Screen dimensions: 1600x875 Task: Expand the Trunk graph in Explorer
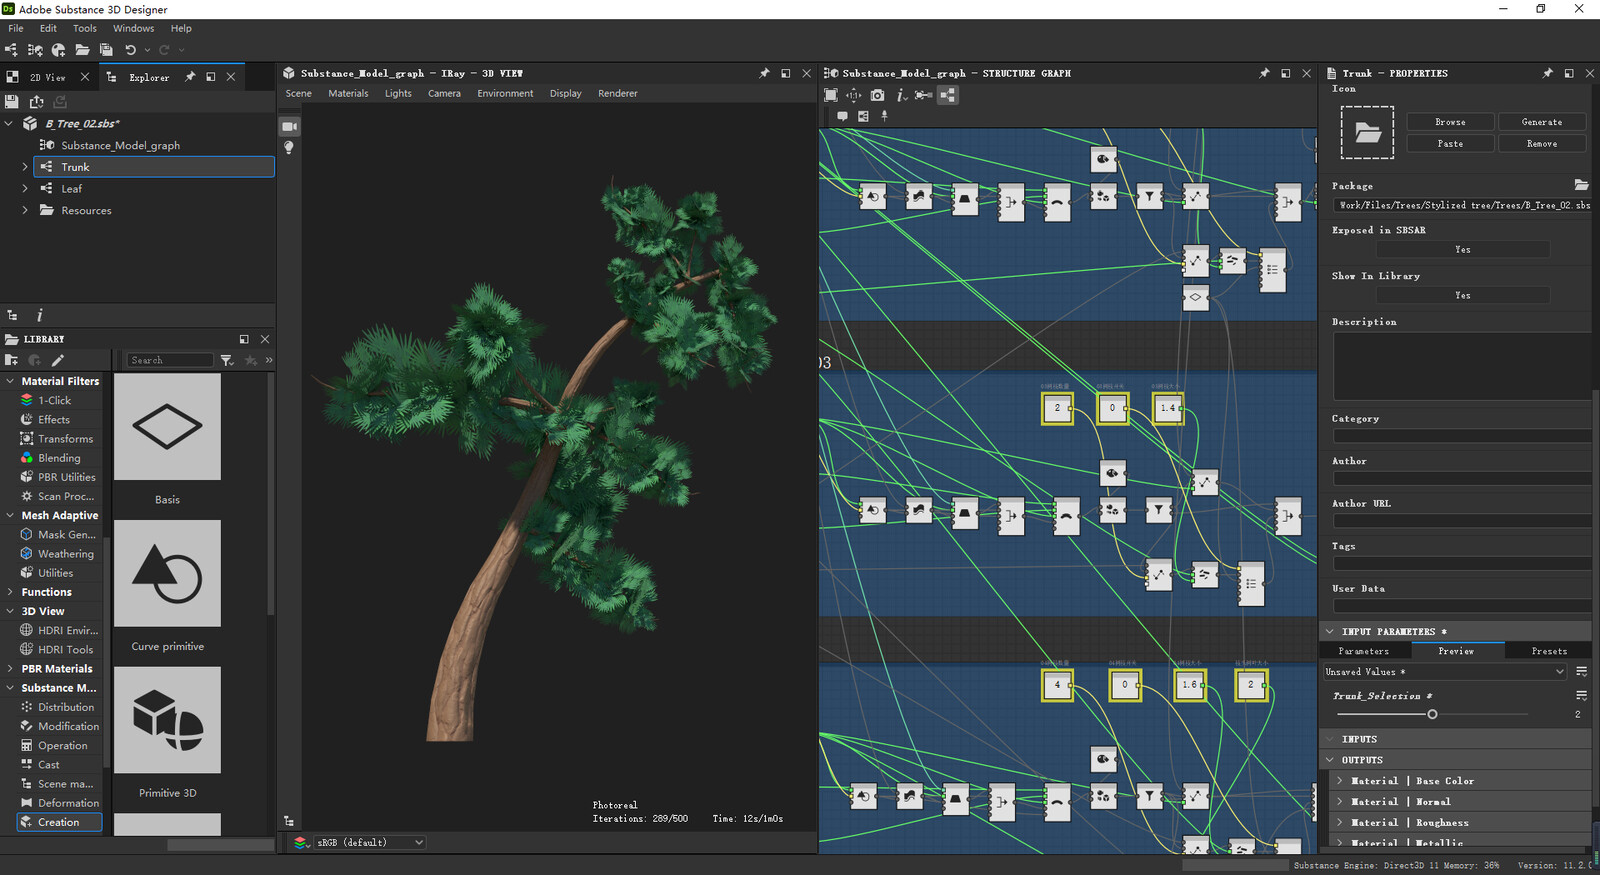(25, 167)
